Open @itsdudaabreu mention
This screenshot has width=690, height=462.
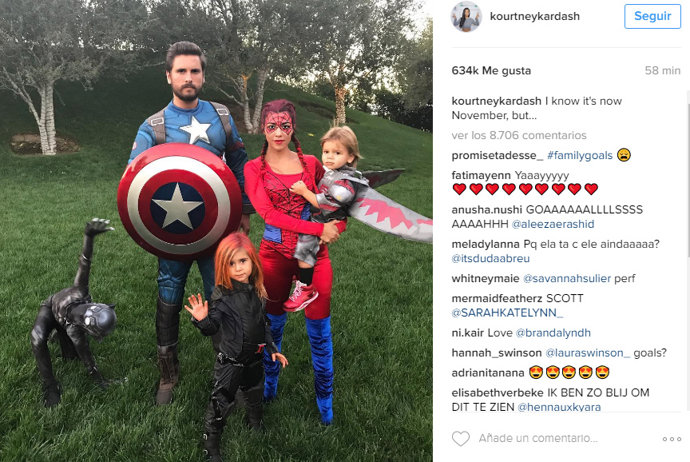(x=490, y=258)
